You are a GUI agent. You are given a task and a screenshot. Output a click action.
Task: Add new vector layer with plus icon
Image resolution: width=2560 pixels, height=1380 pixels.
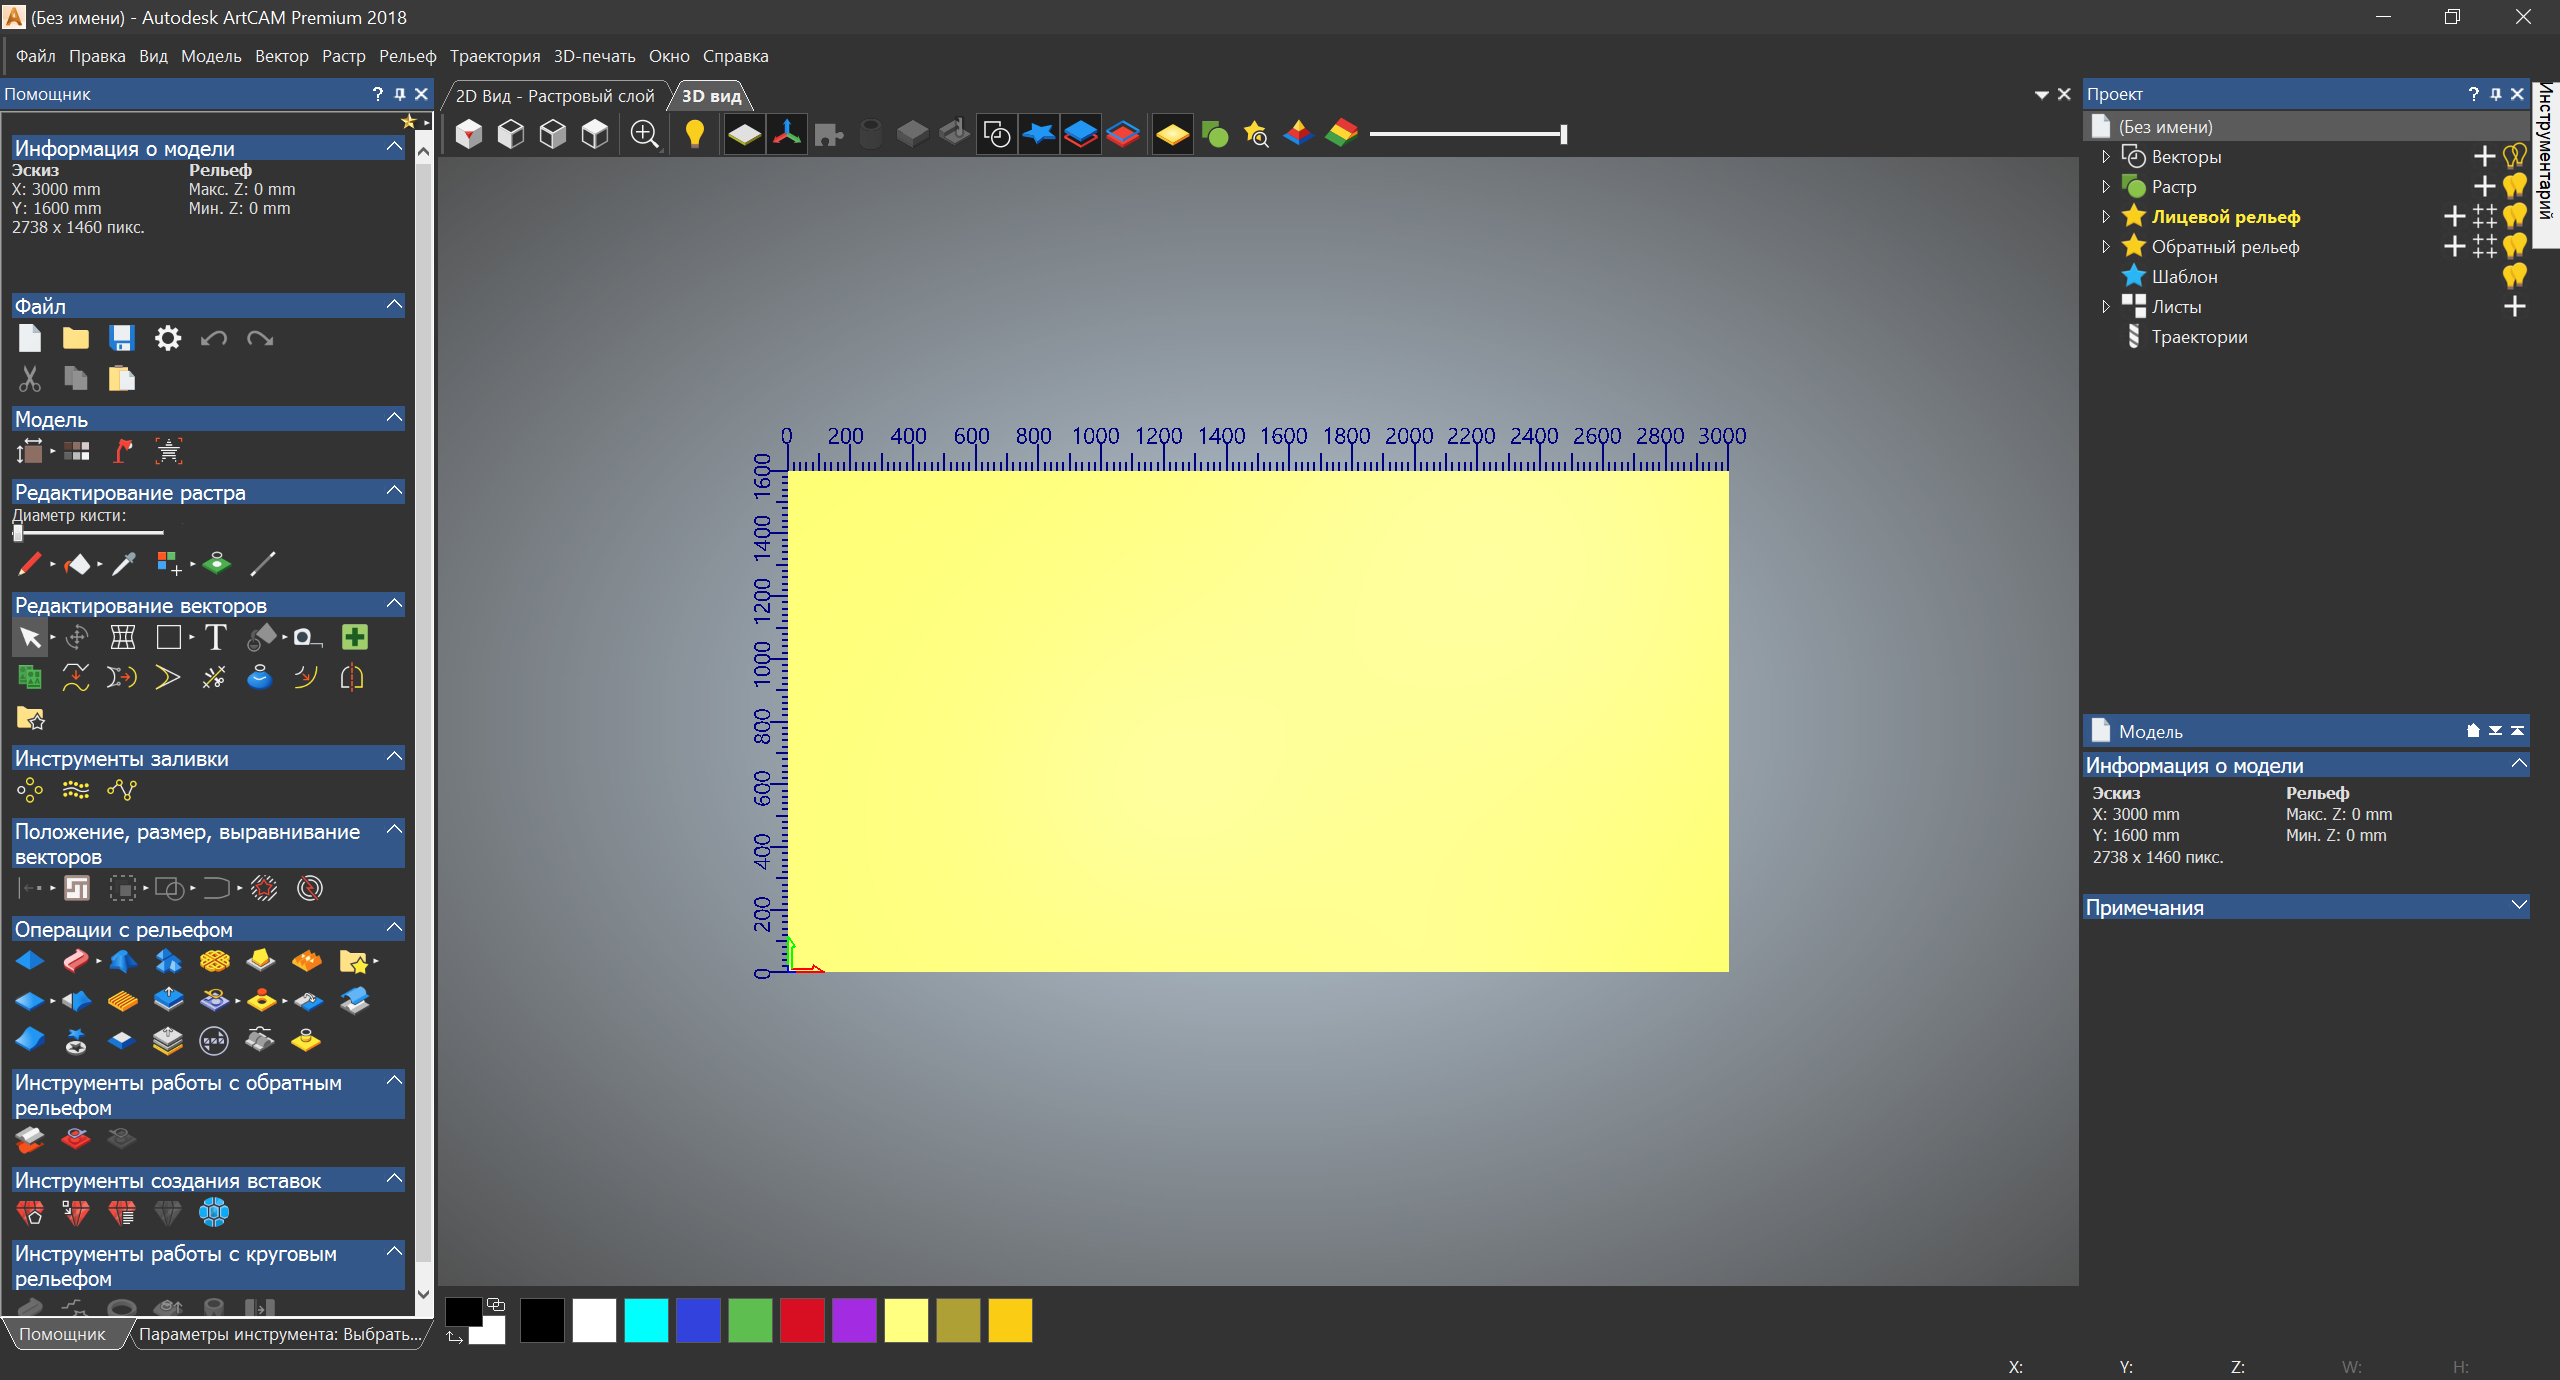pos(2484,156)
